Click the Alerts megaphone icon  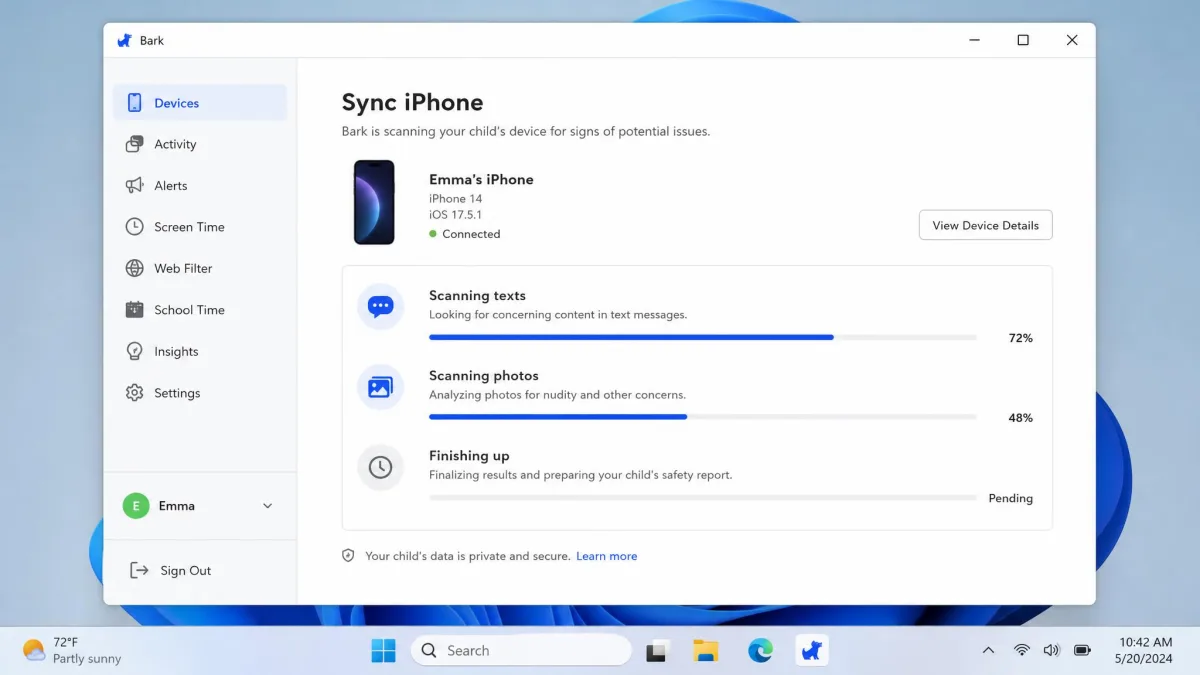[x=134, y=186]
